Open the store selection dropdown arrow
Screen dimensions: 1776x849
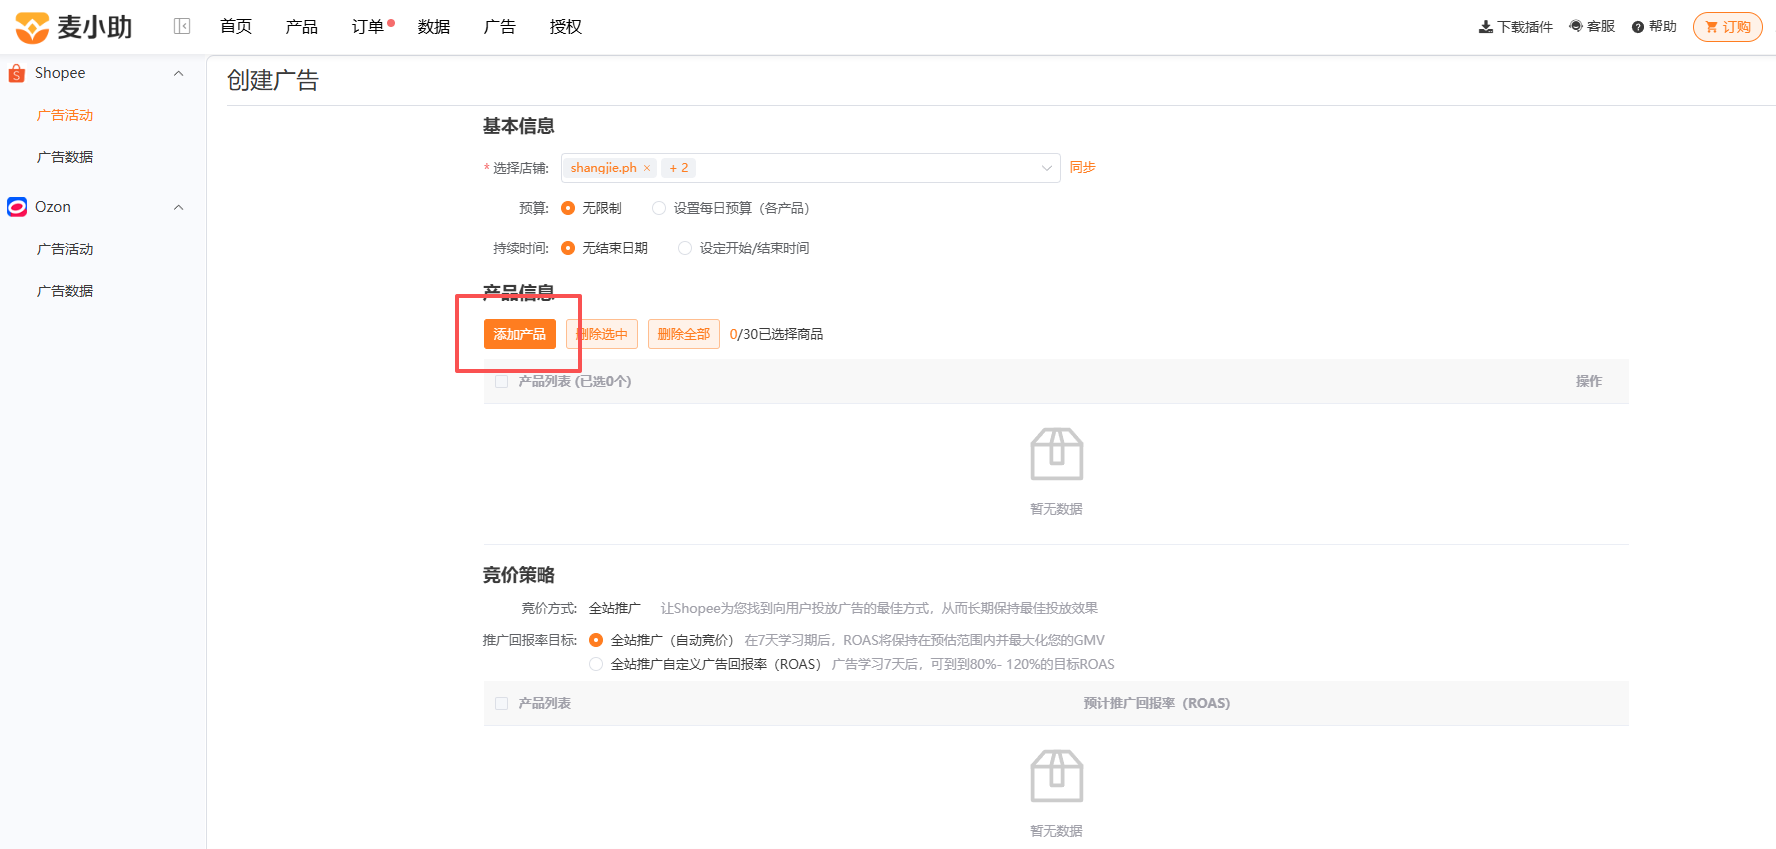coord(1047,168)
